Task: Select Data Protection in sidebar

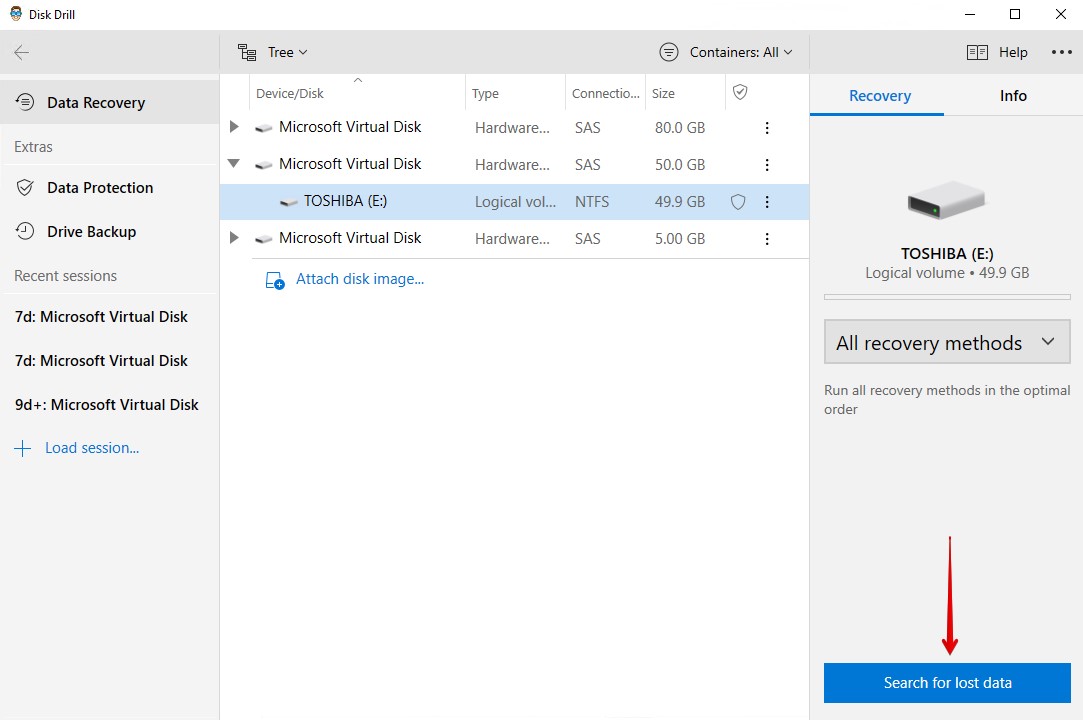Action: pyautogui.click(x=110, y=188)
